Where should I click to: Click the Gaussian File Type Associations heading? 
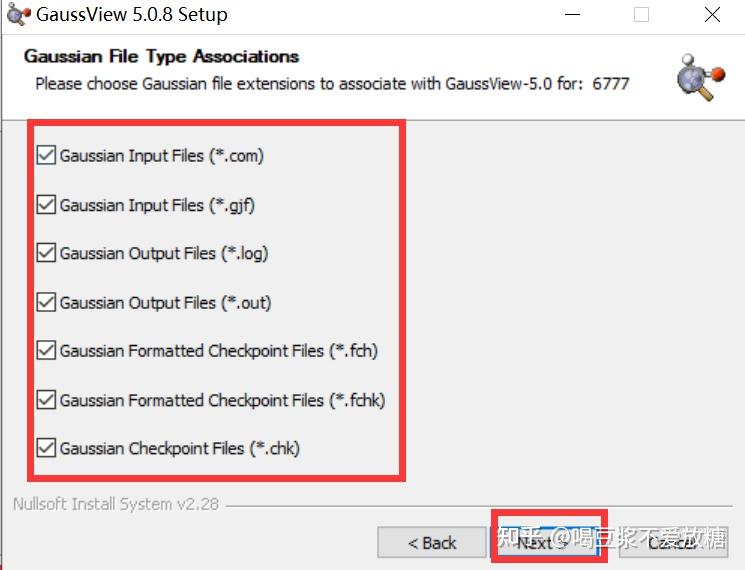coord(161,57)
